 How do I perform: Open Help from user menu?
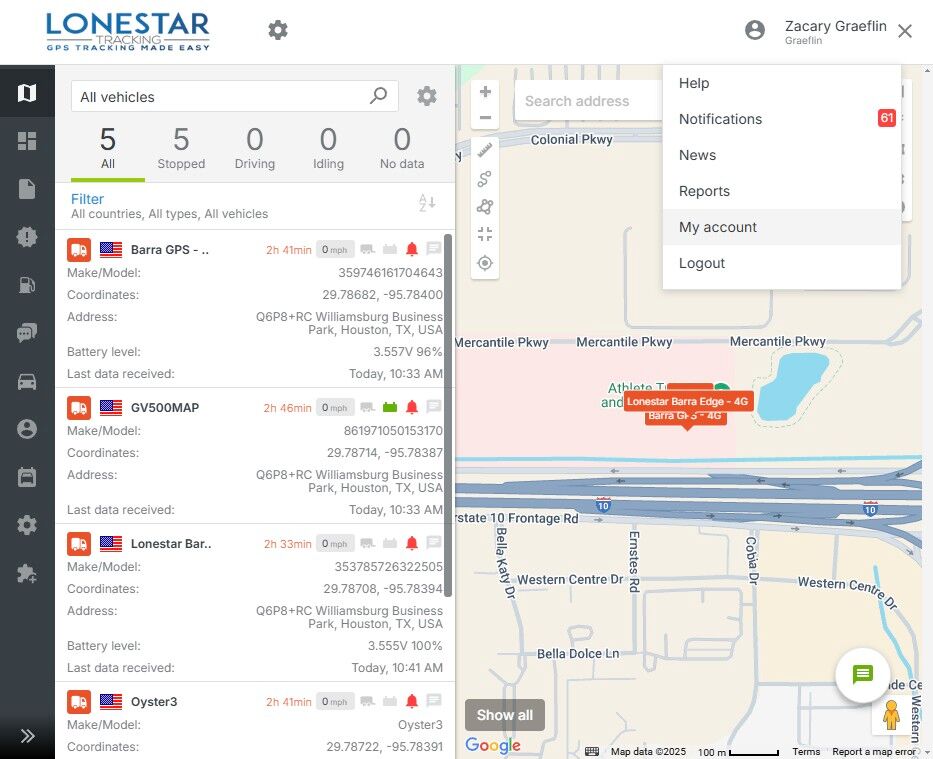[781, 83]
